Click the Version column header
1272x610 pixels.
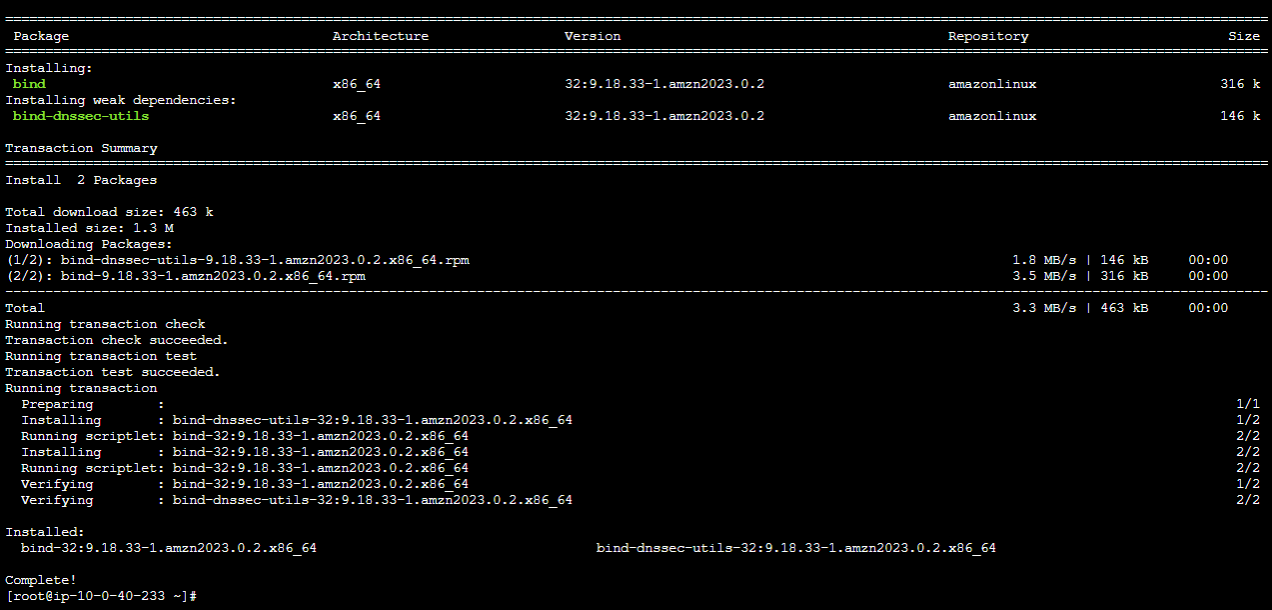(592, 36)
